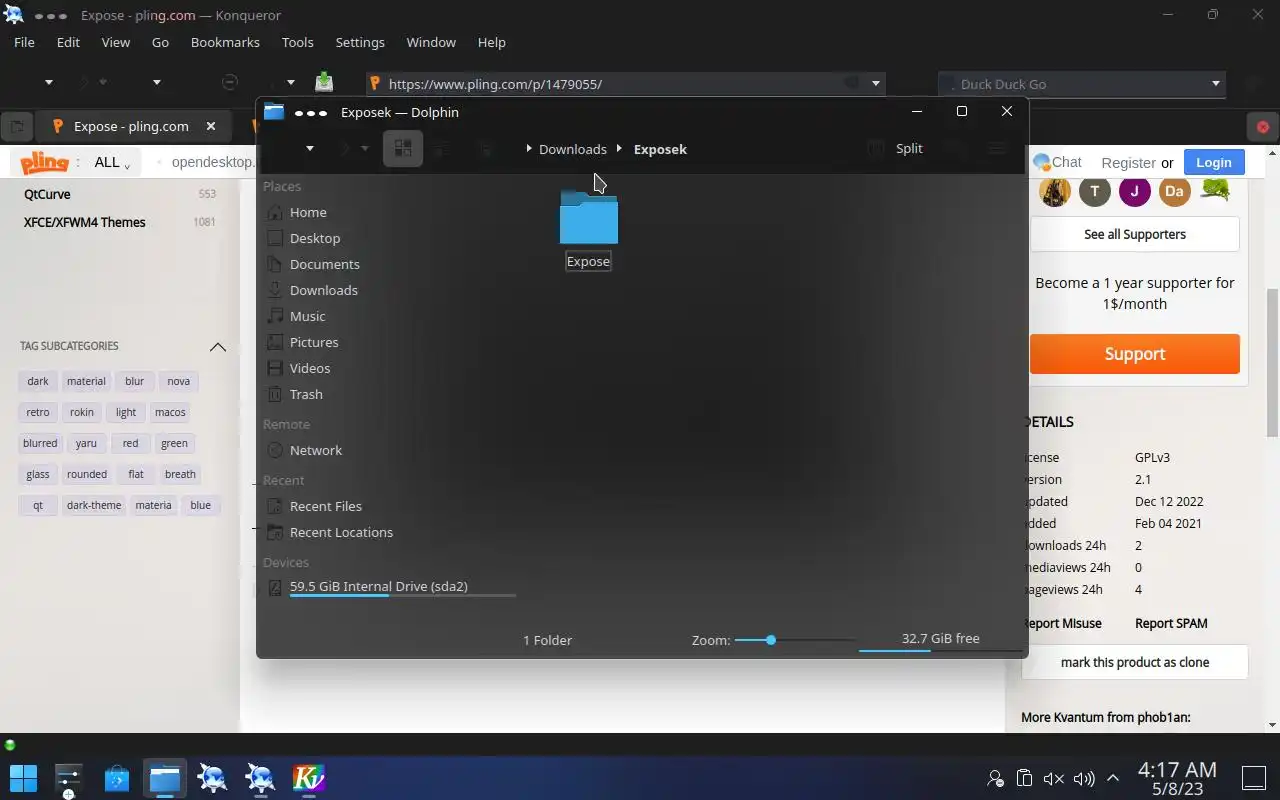The height and width of the screenshot is (800, 1280).
Task: Click the clipboard tray icon
Action: click(1024, 778)
